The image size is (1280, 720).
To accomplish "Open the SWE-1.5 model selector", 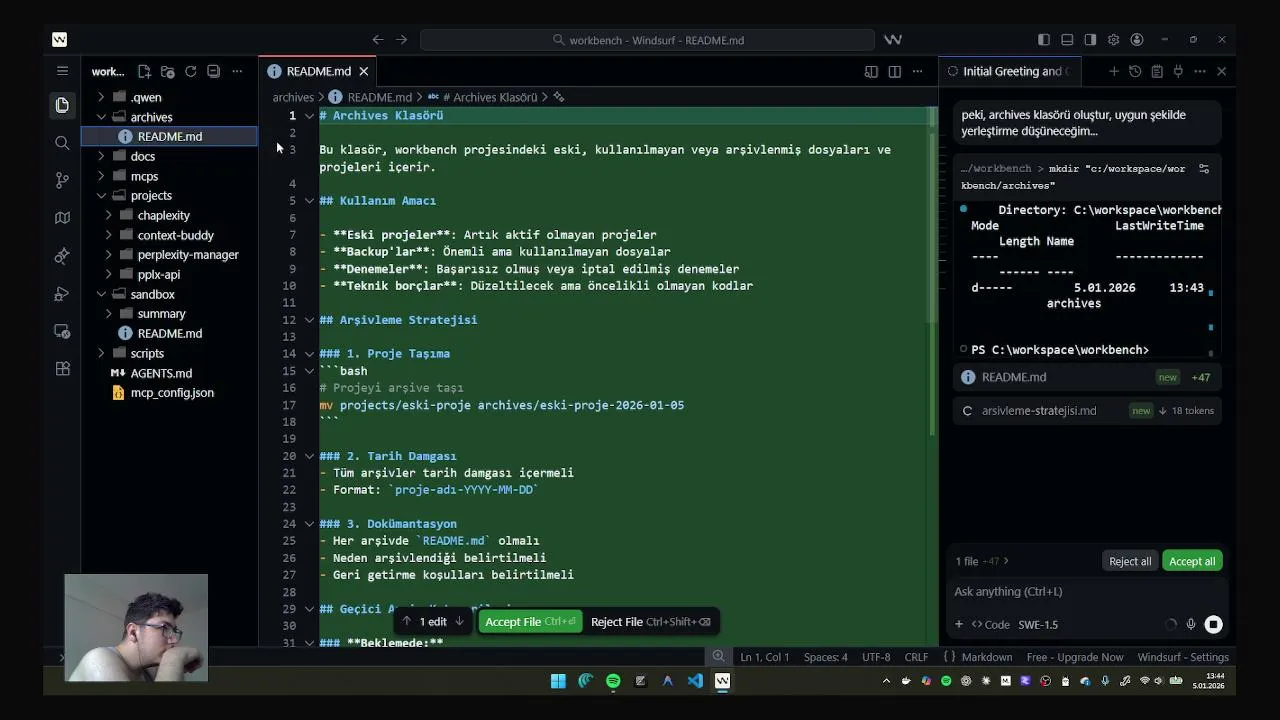I will click(x=1038, y=624).
